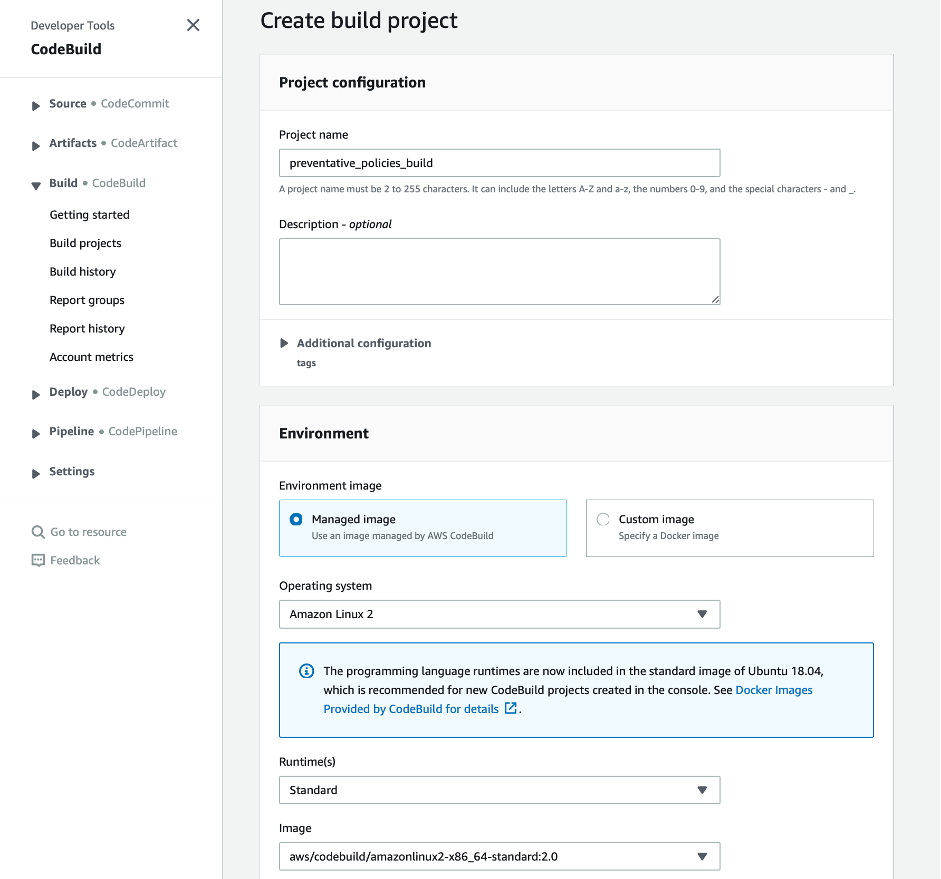Open Account metrics
941x879 pixels.
[91, 357]
